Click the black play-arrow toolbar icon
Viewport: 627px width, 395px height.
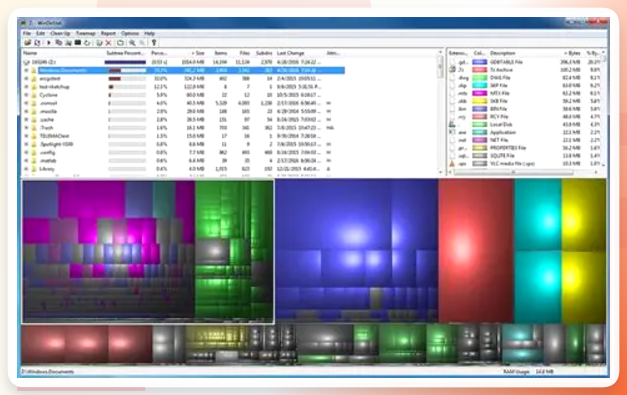[49, 43]
